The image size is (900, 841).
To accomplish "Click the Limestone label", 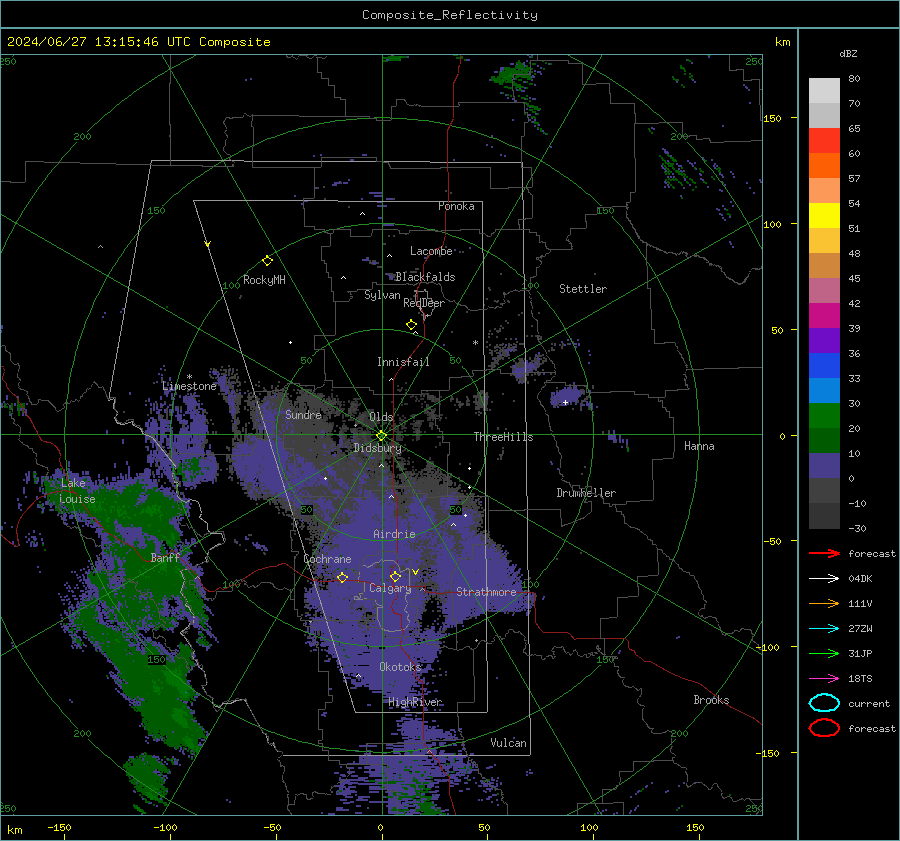I will [x=189, y=386].
